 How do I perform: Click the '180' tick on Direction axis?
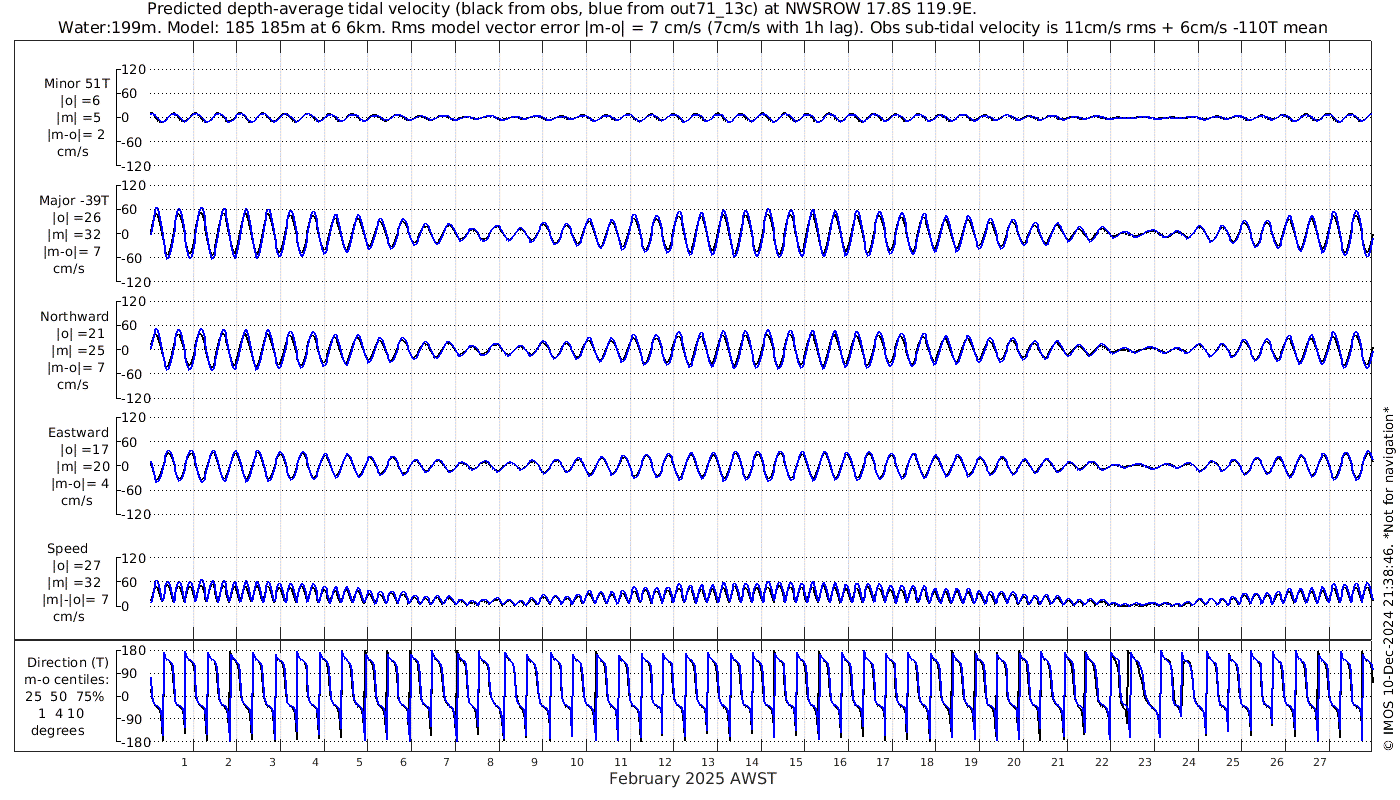(x=135, y=650)
